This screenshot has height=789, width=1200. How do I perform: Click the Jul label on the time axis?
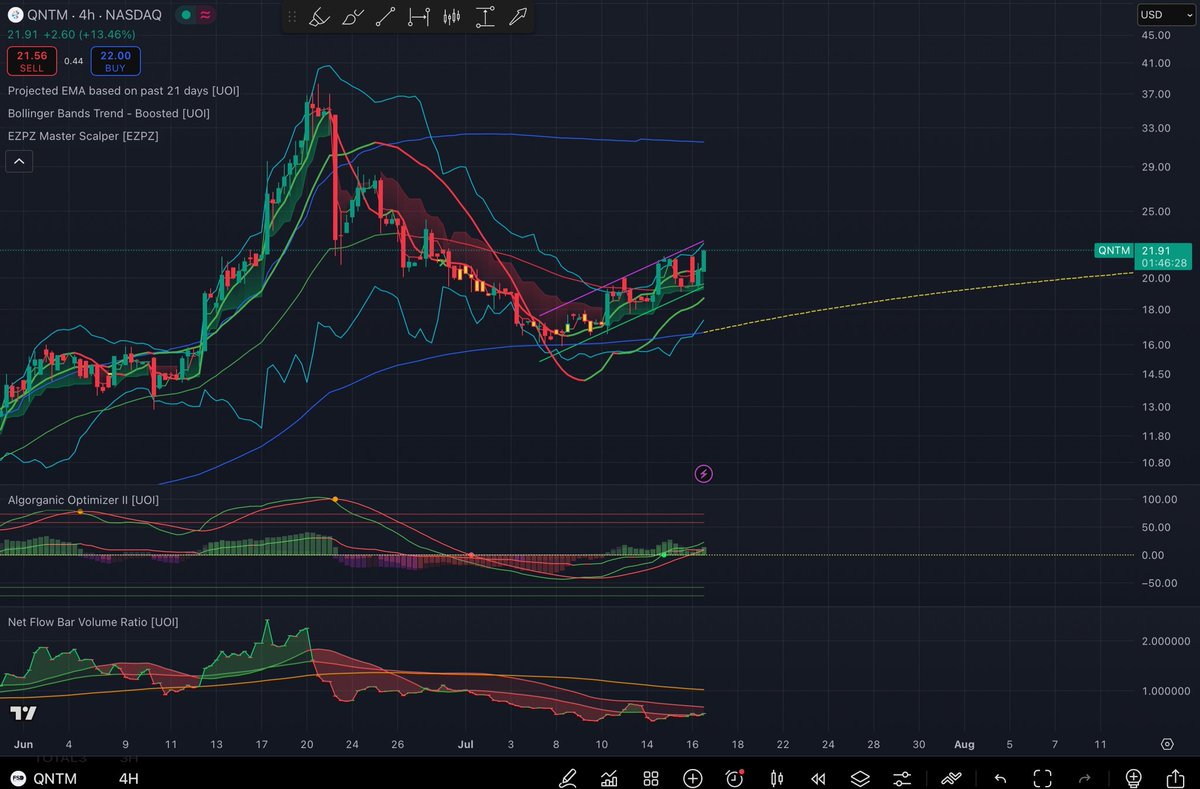pyautogui.click(x=466, y=745)
